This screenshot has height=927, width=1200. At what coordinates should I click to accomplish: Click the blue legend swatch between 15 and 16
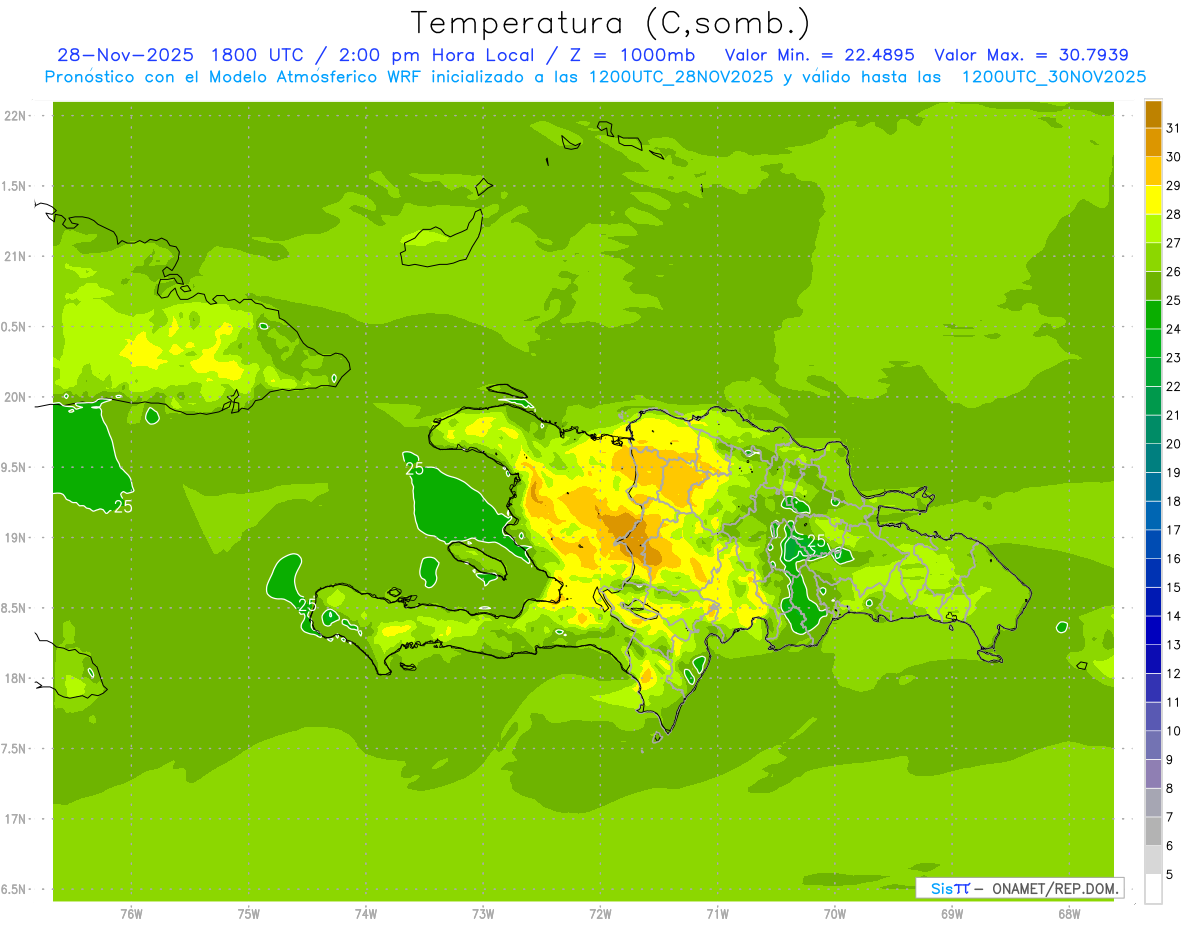(1153, 573)
